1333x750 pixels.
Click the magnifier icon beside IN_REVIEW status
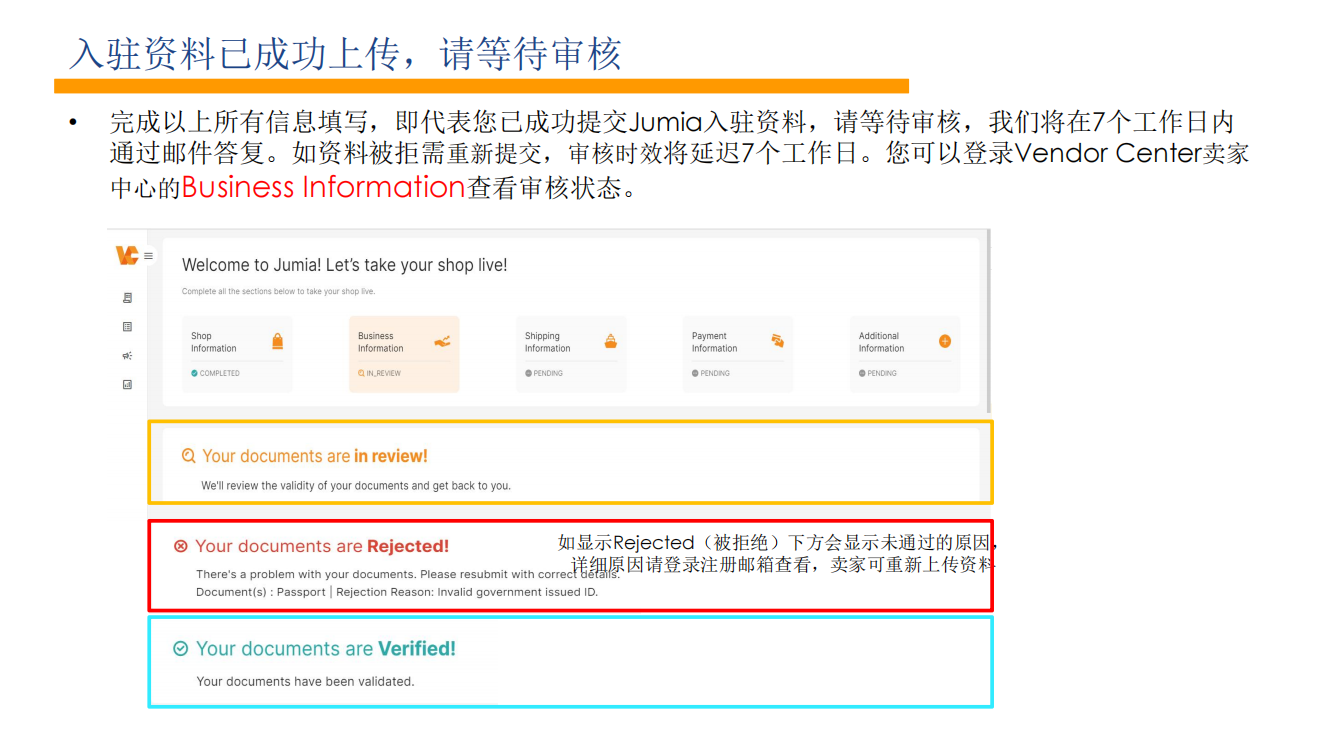(x=360, y=373)
